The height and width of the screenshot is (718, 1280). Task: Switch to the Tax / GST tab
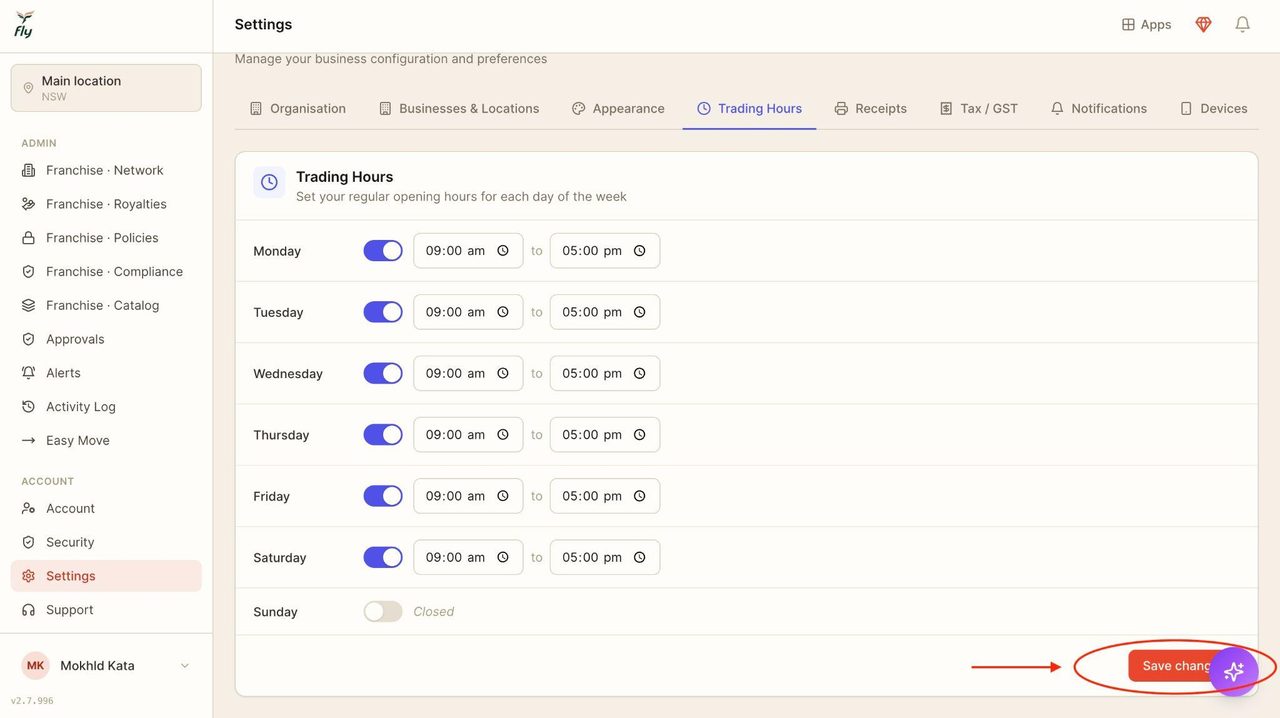[979, 108]
